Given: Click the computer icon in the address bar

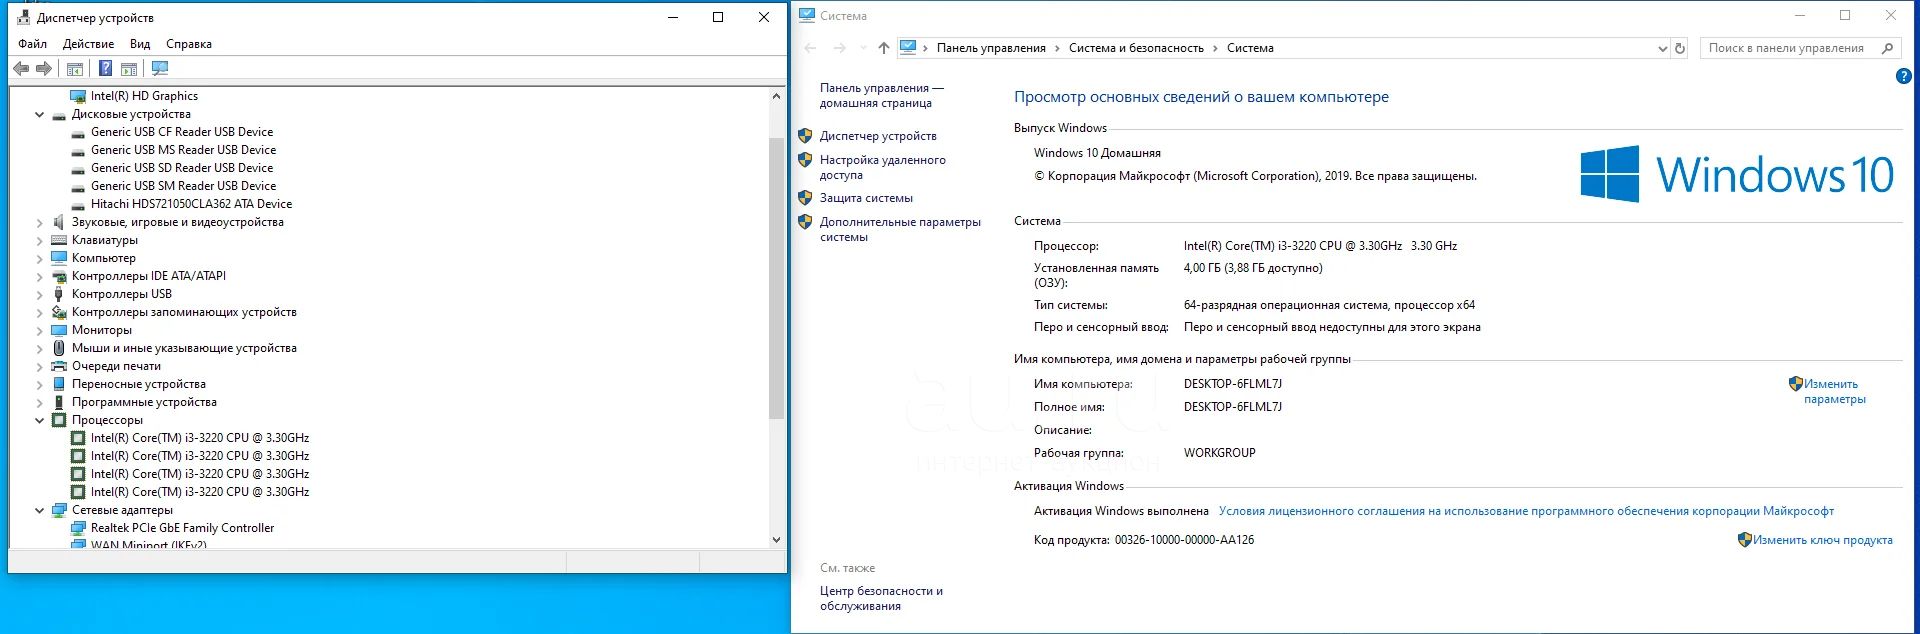Looking at the screenshot, I should click(x=908, y=48).
